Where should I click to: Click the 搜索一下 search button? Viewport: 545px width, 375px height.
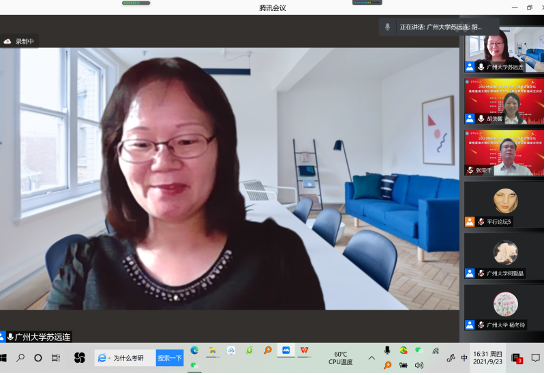[170, 358]
